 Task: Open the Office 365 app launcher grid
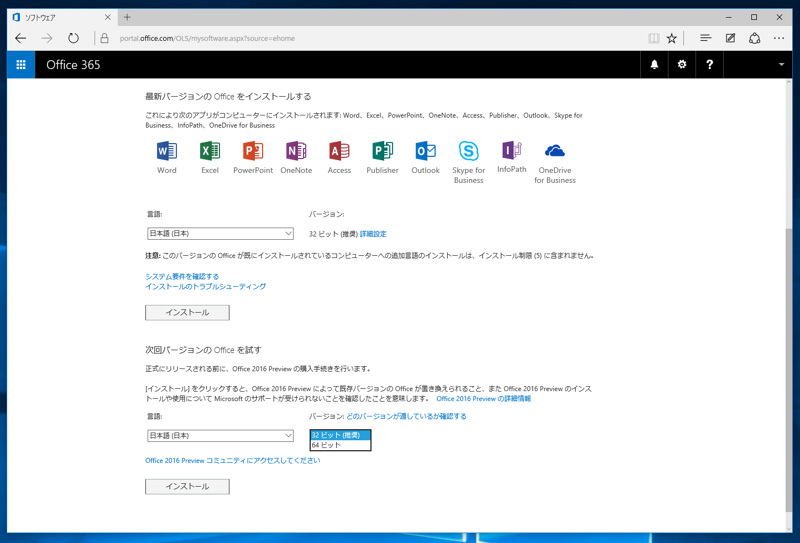point(21,65)
